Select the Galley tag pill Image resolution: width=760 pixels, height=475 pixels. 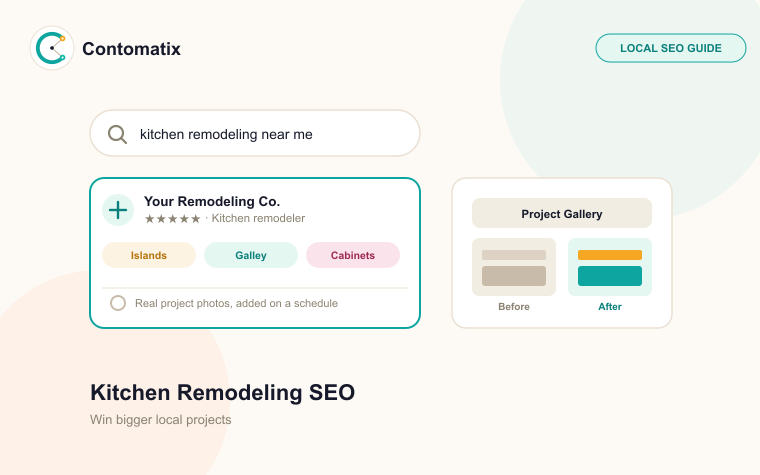pyautogui.click(x=251, y=255)
